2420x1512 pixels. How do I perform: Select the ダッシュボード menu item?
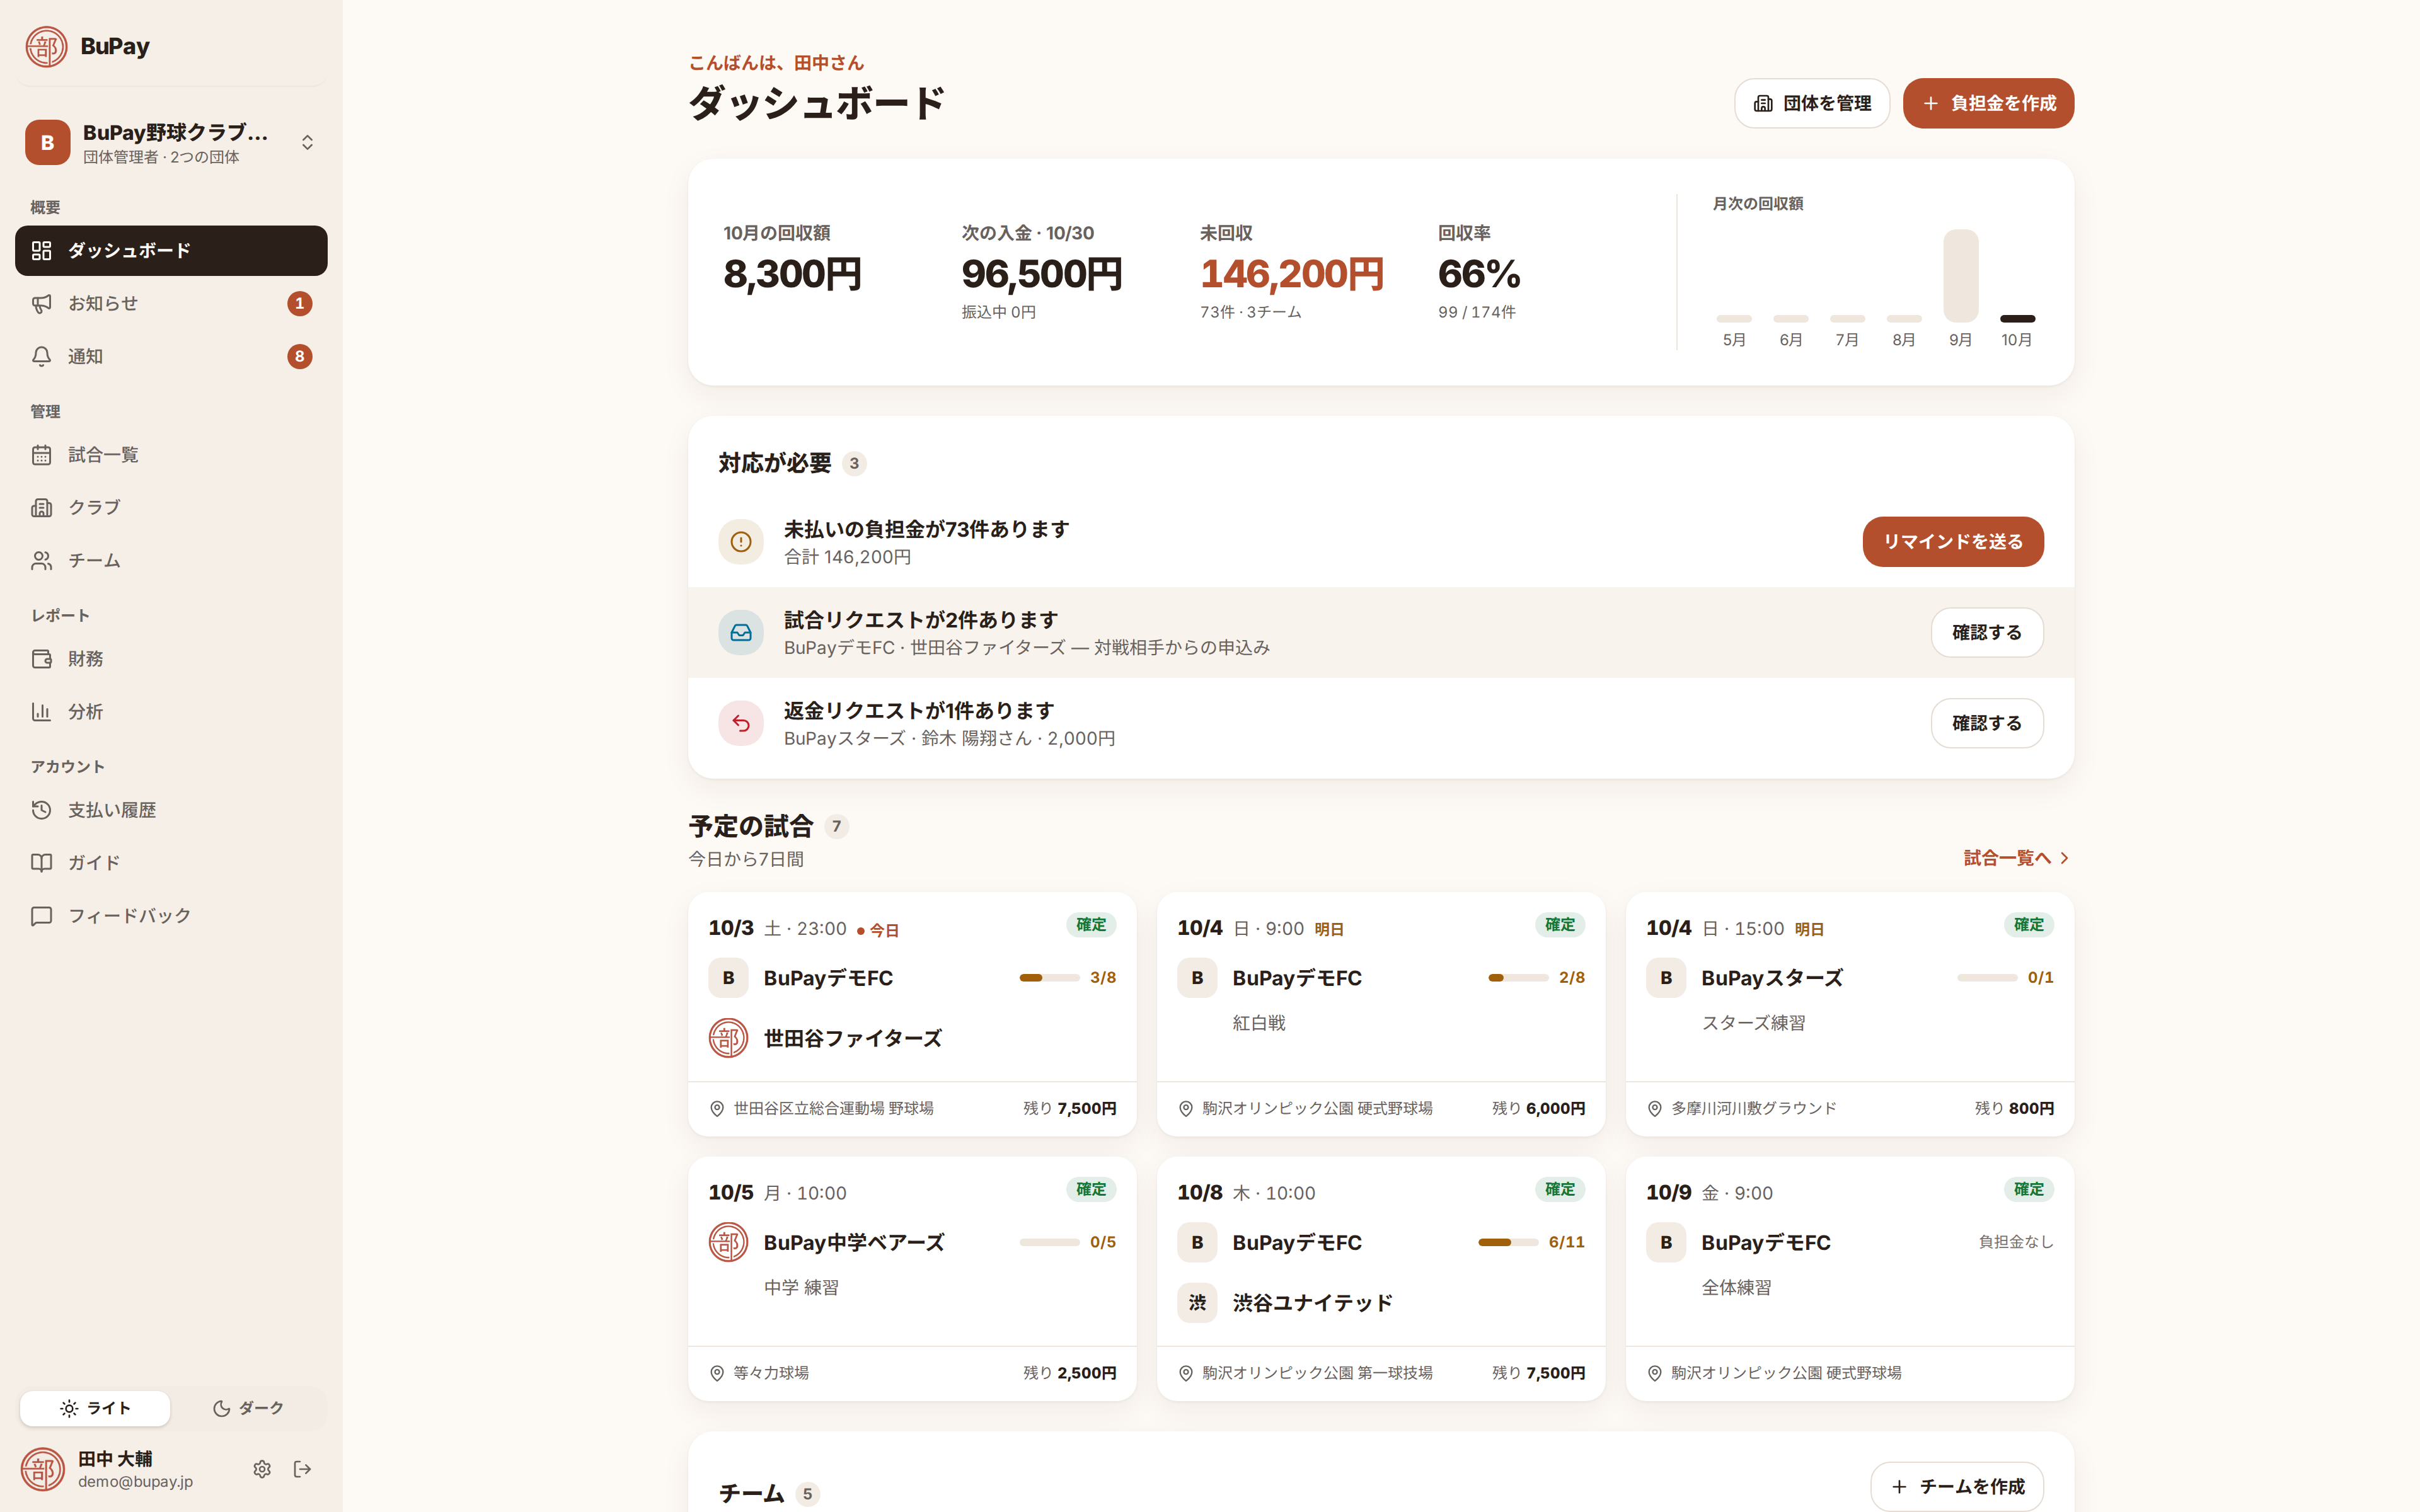[x=171, y=250]
